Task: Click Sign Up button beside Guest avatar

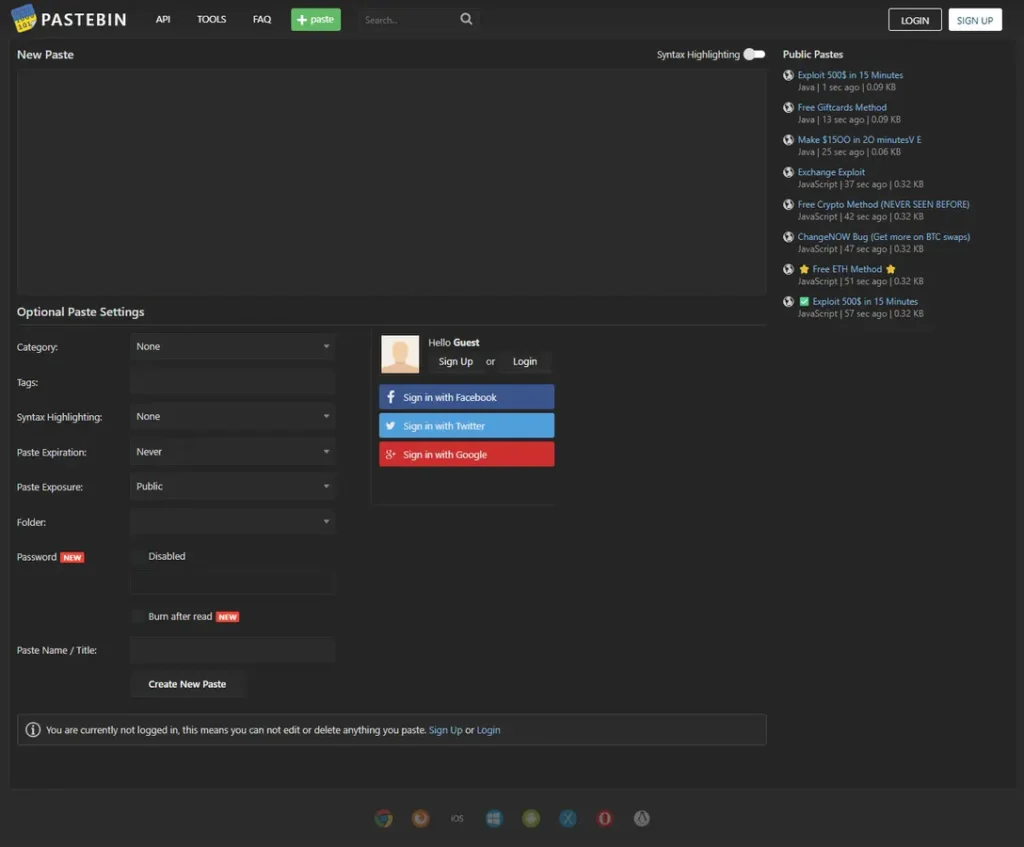Action: click(x=455, y=361)
